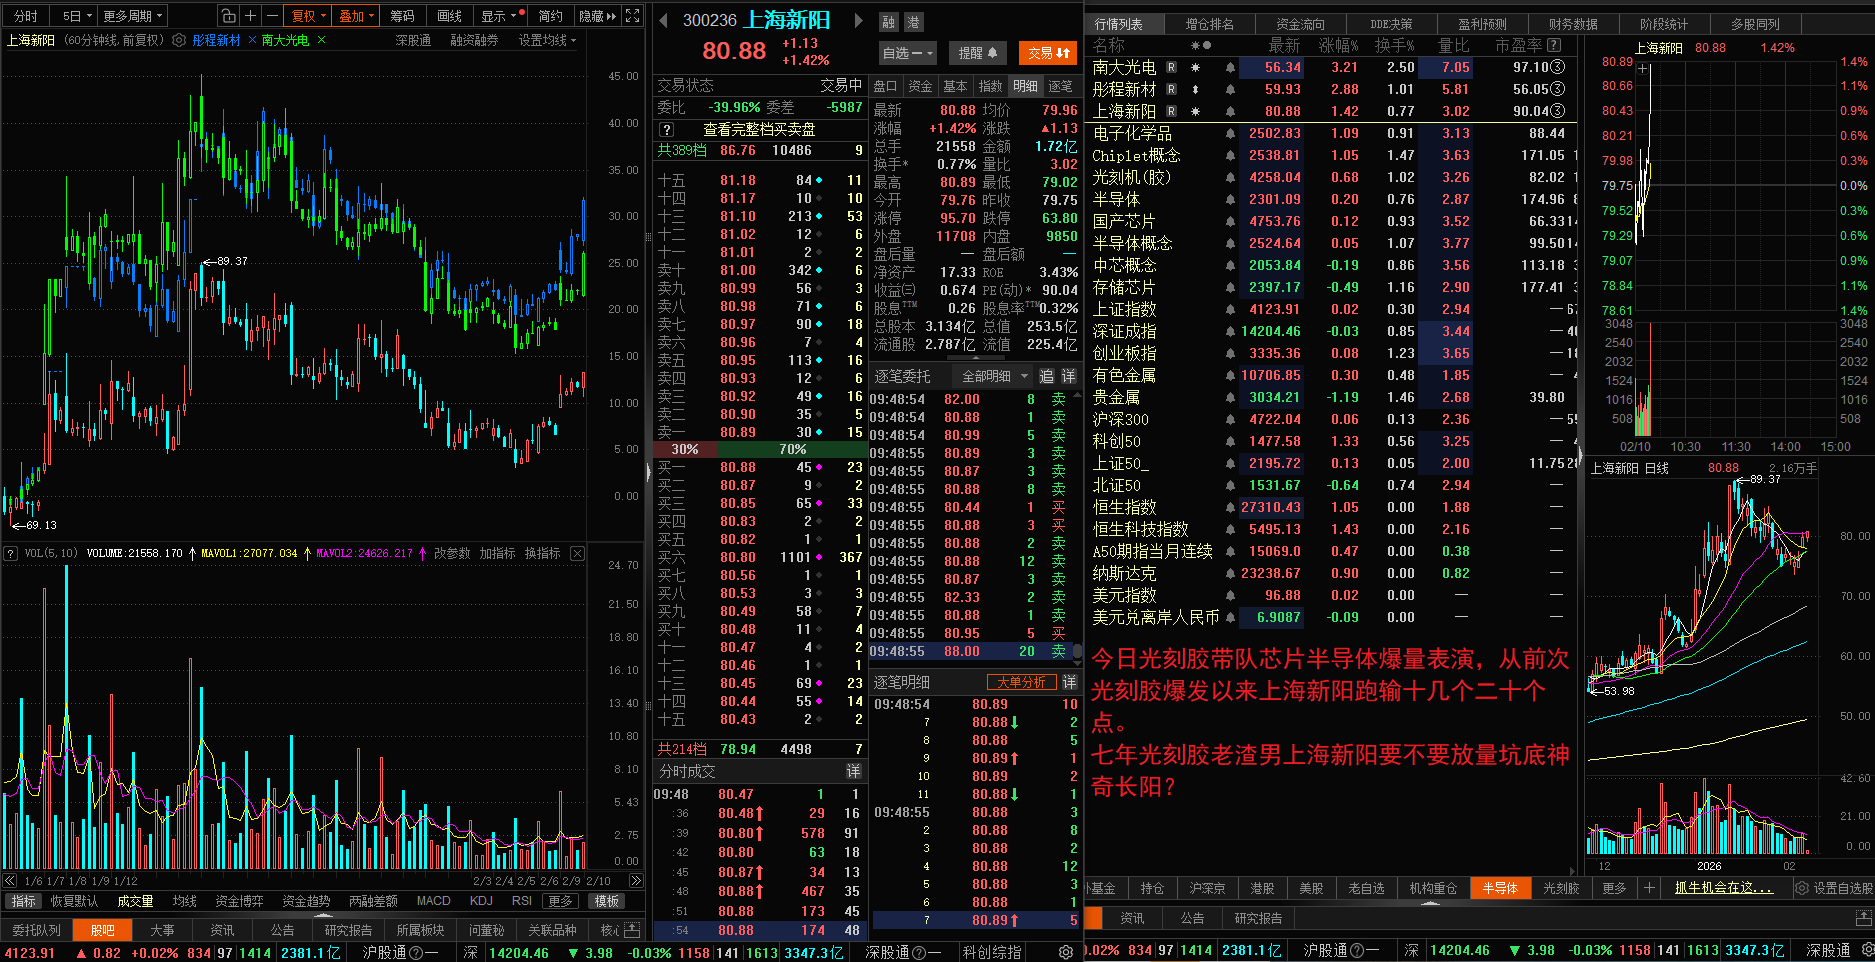
Task: Toggle the 深股通 overlay on chart
Action: click(413, 40)
